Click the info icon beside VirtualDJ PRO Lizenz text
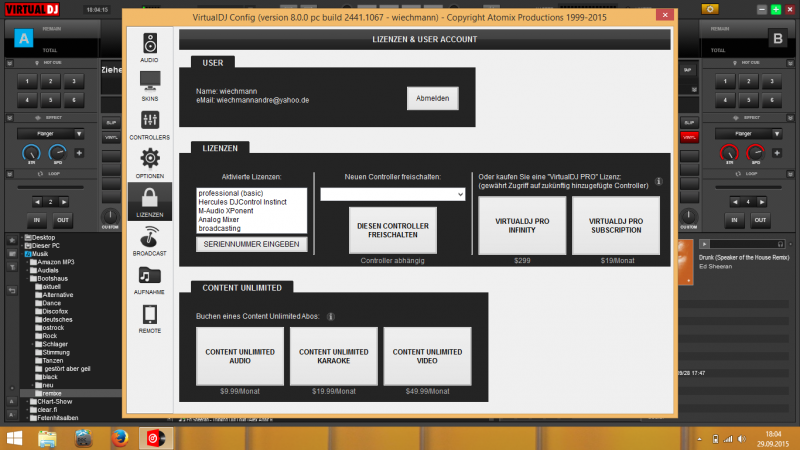 click(659, 181)
